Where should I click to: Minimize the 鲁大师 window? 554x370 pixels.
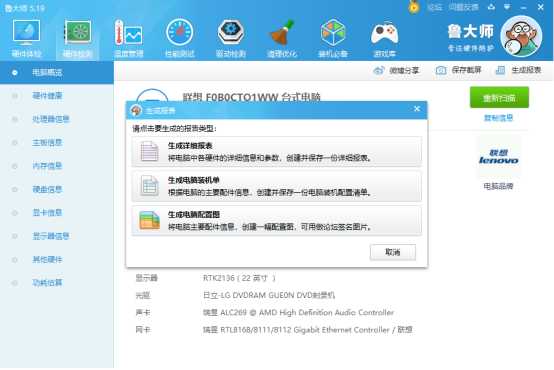[x=524, y=7]
